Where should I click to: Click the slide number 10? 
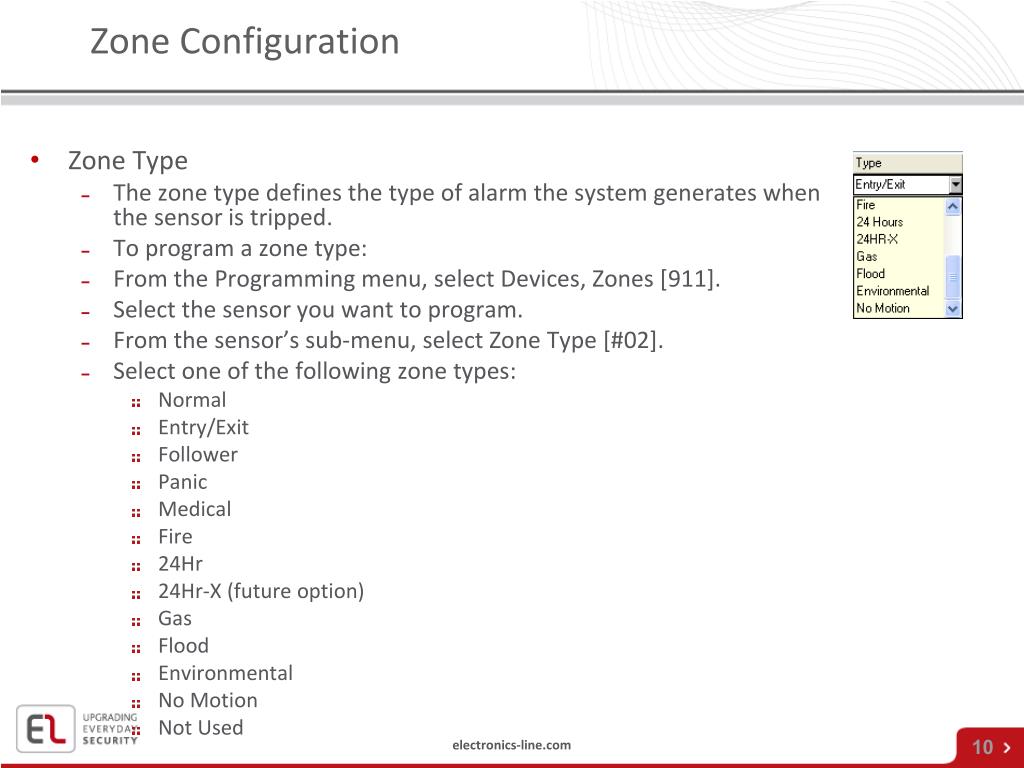(983, 747)
